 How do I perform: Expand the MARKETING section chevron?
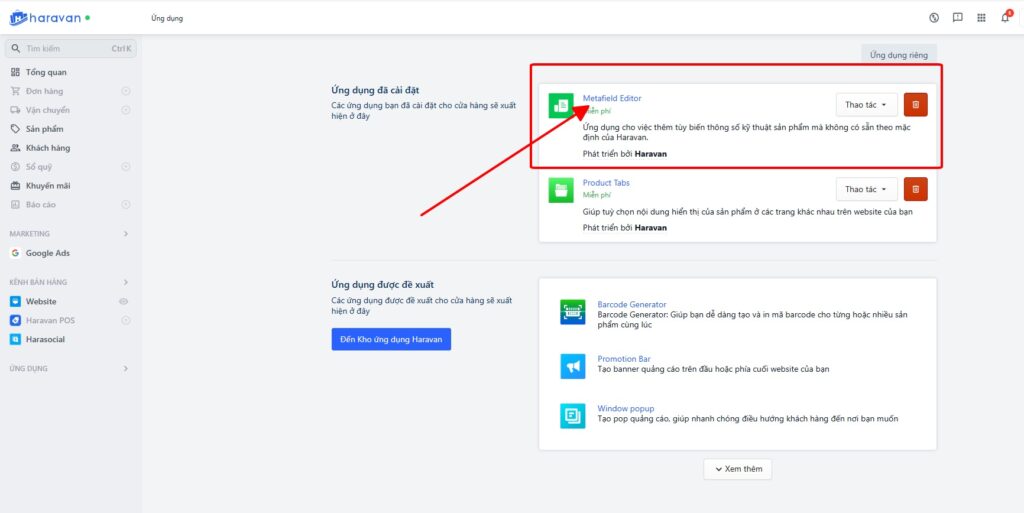125,234
